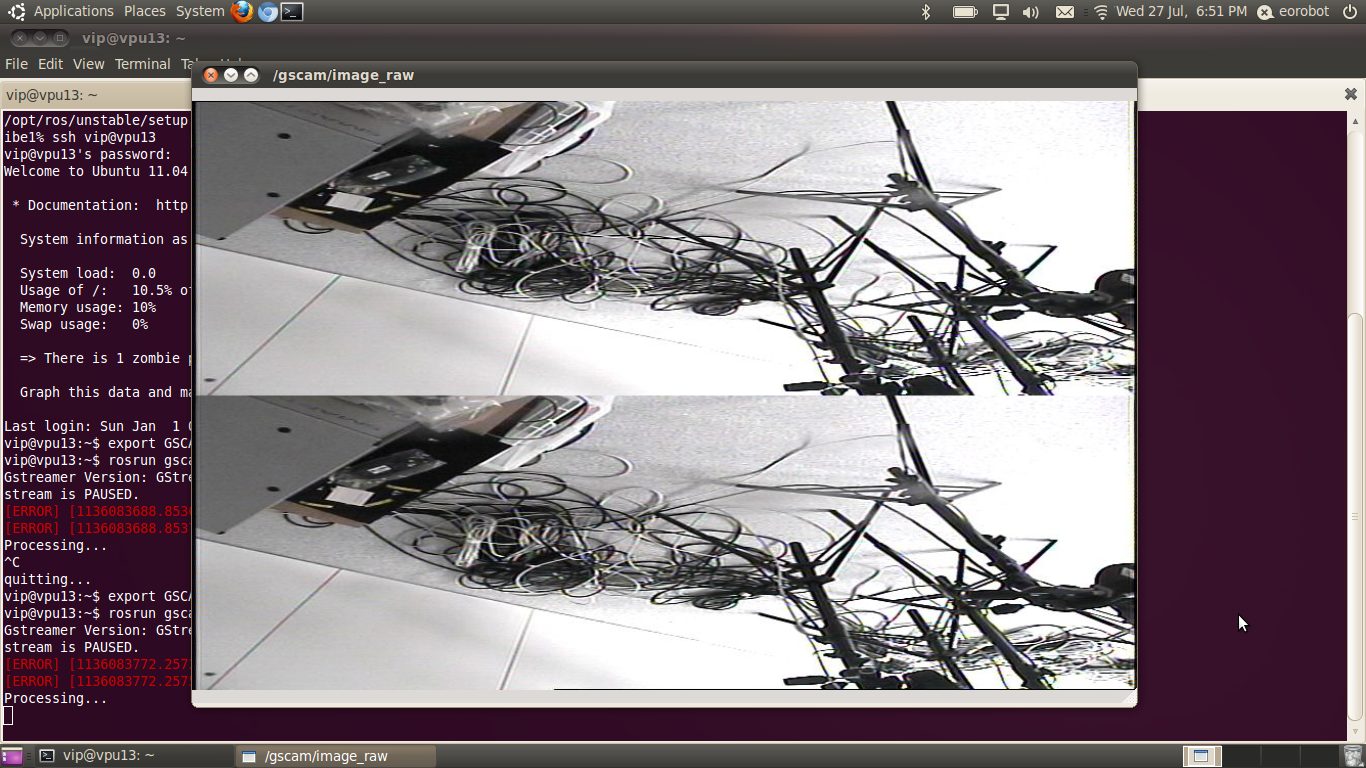Click the power/shutdown icon in the panel
Viewport: 1366px width, 768px height.
(1349, 11)
